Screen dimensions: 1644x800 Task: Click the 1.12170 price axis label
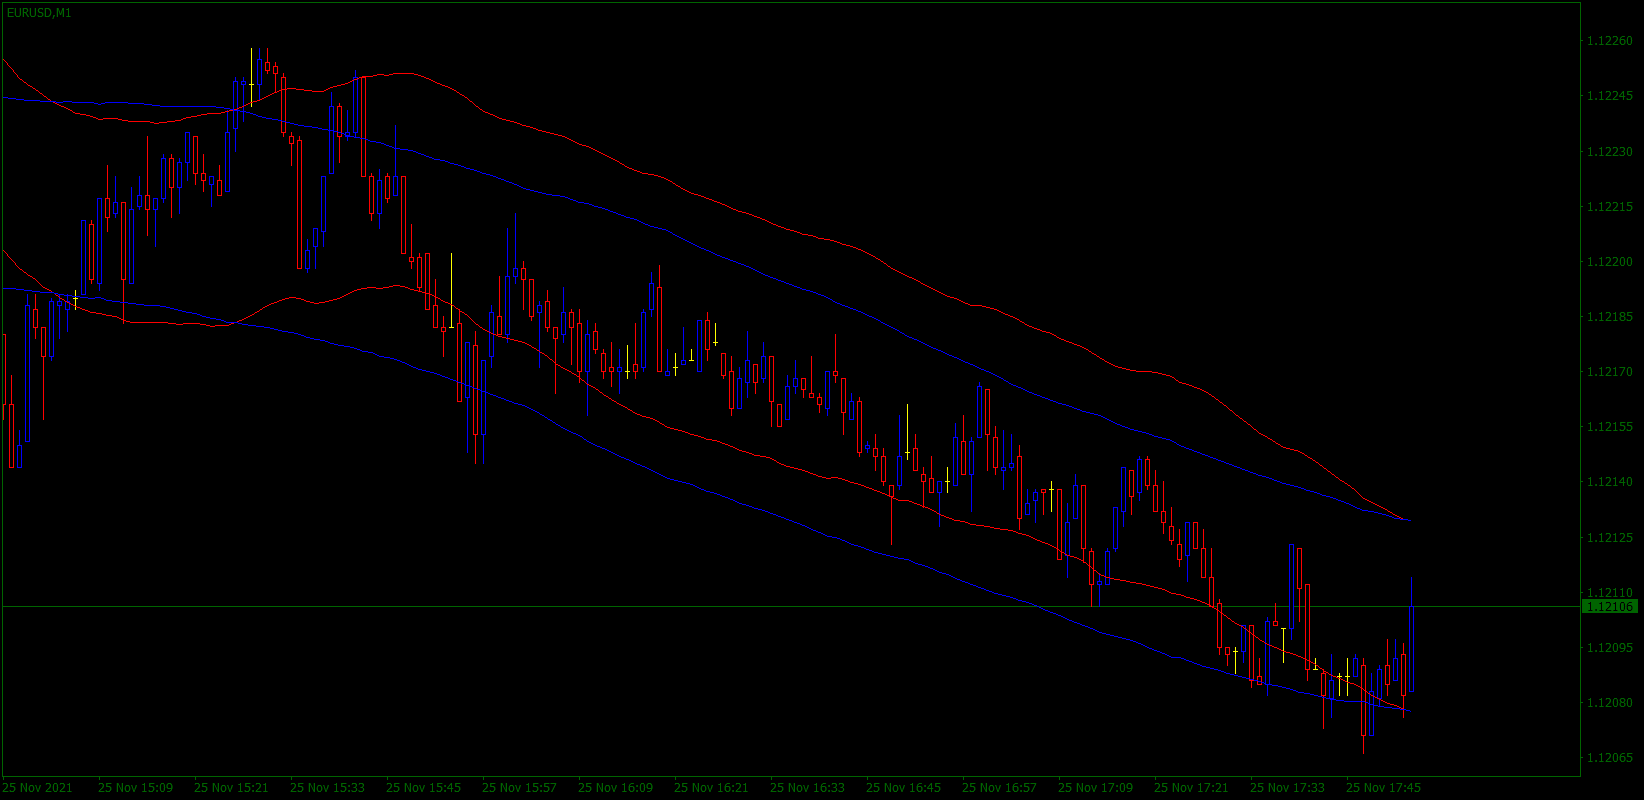[1610, 372]
